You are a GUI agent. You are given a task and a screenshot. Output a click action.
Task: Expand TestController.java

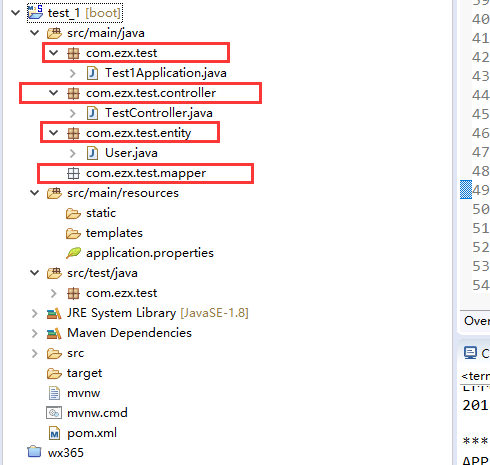[x=72, y=113]
